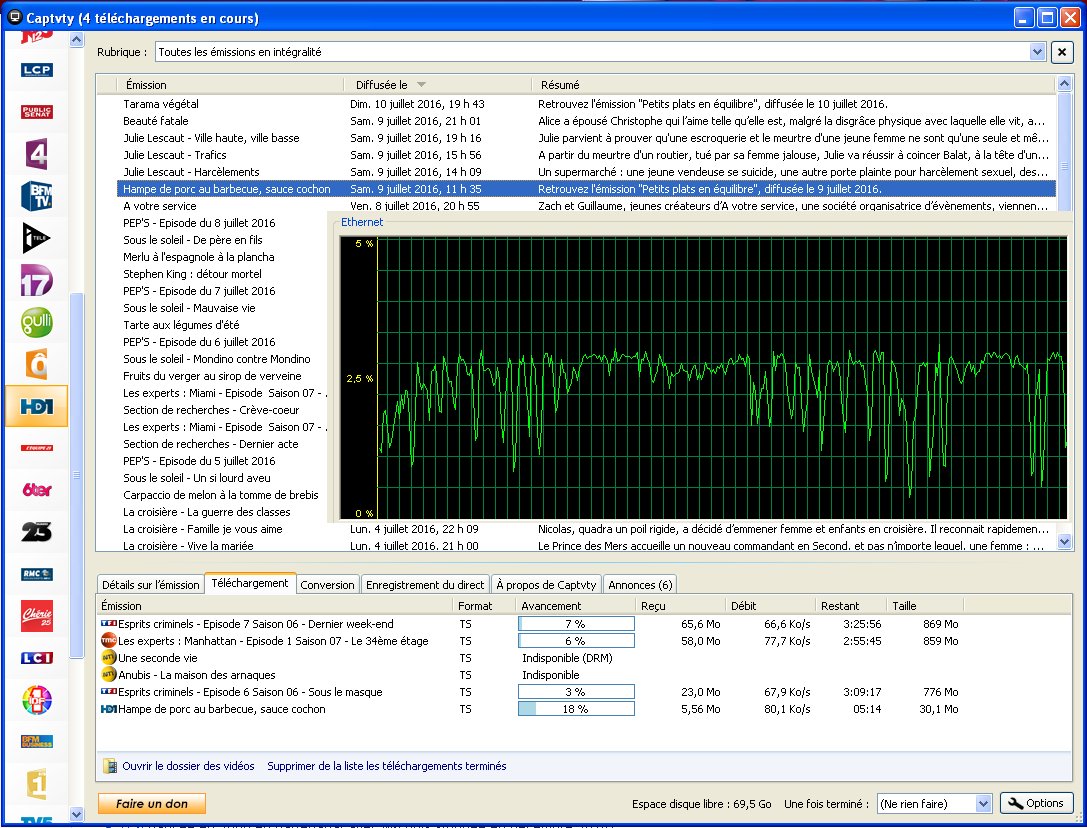Open the Chérie 25 channel
This screenshot has width=1087, height=828.
click(x=37, y=616)
